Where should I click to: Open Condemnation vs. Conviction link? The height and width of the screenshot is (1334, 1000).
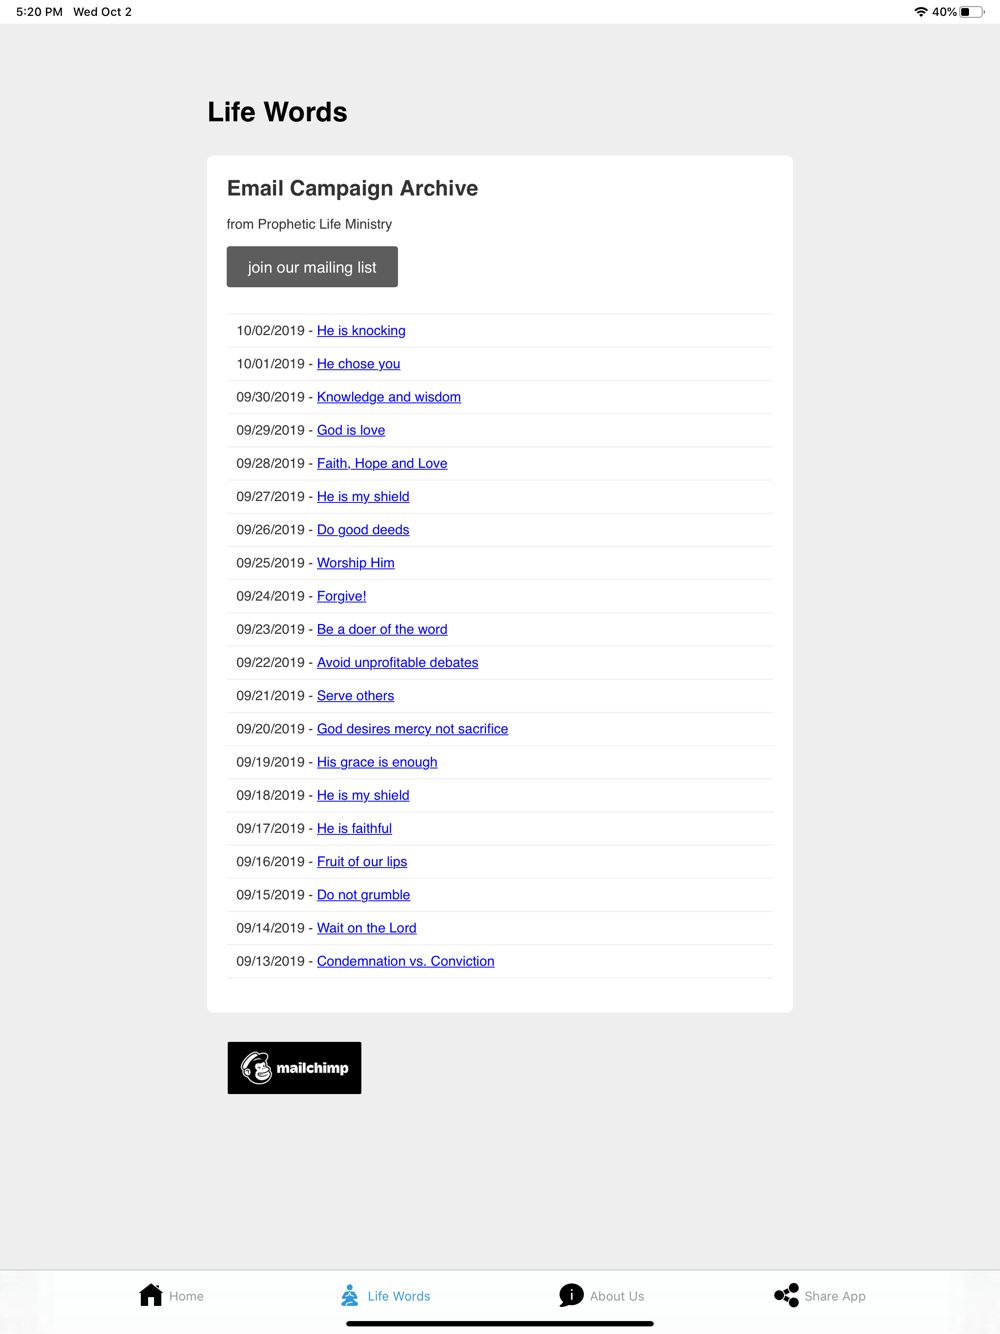click(x=406, y=961)
